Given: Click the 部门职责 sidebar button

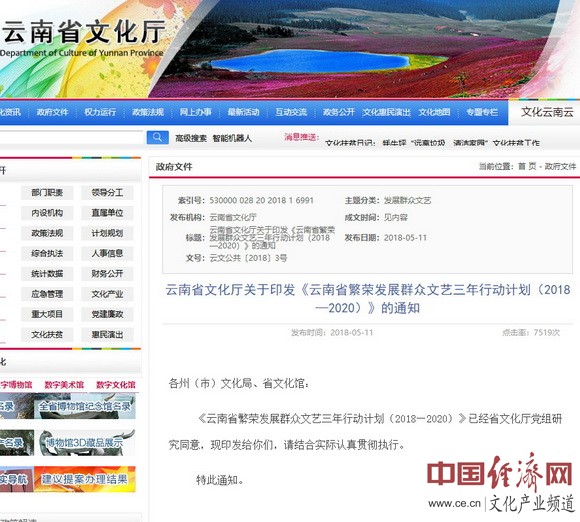Looking at the screenshot, I should point(47,193).
